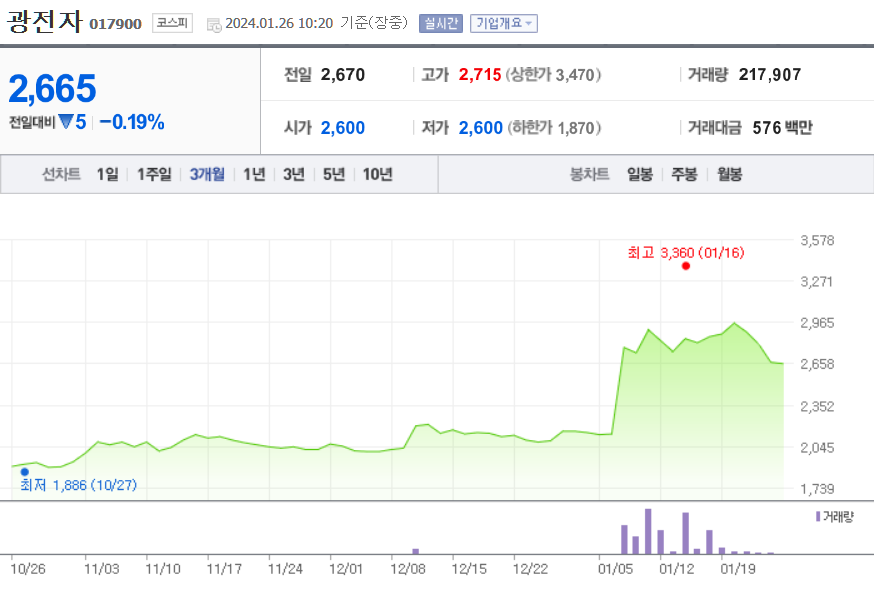The height and width of the screenshot is (592, 874).
Task: Switch to the 주봉 weekly chart
Action: click(x=684, y=173)
